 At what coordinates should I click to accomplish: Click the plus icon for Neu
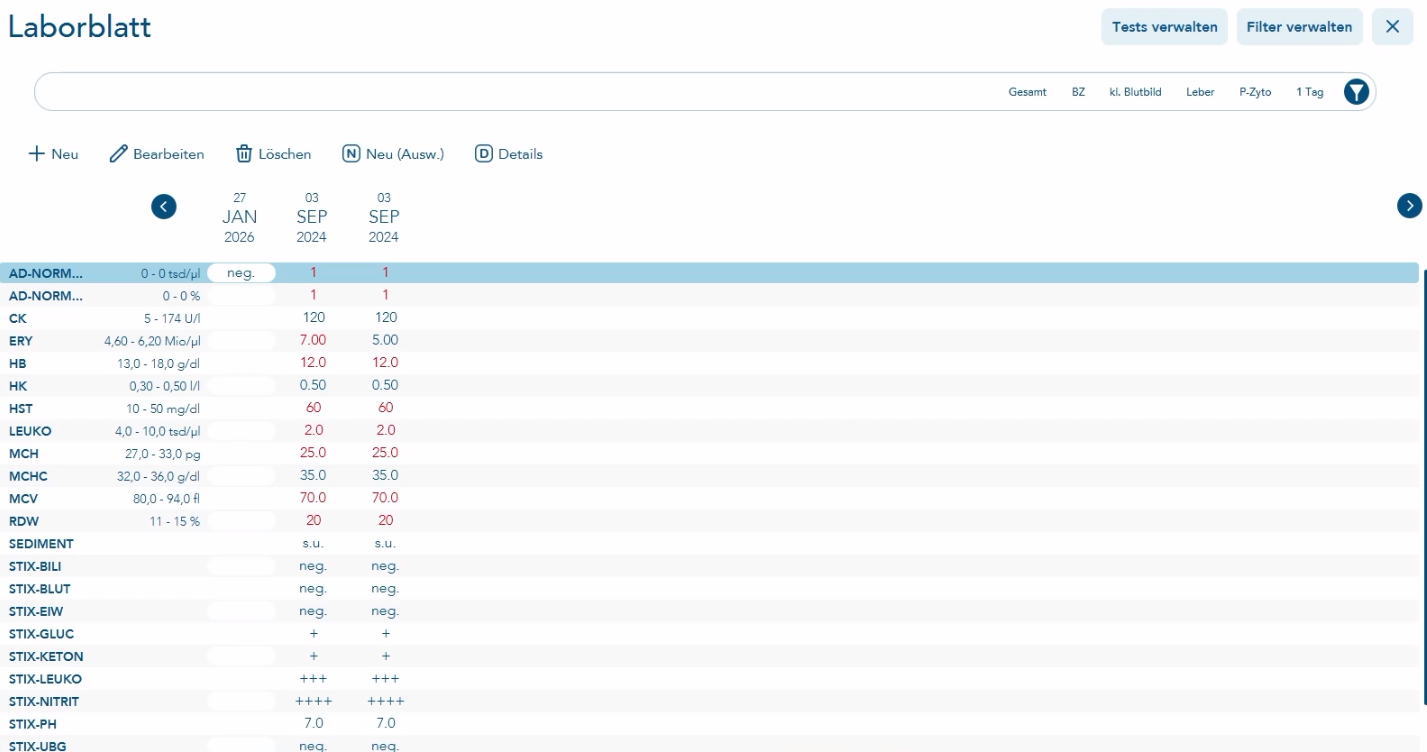coord(36,154)
